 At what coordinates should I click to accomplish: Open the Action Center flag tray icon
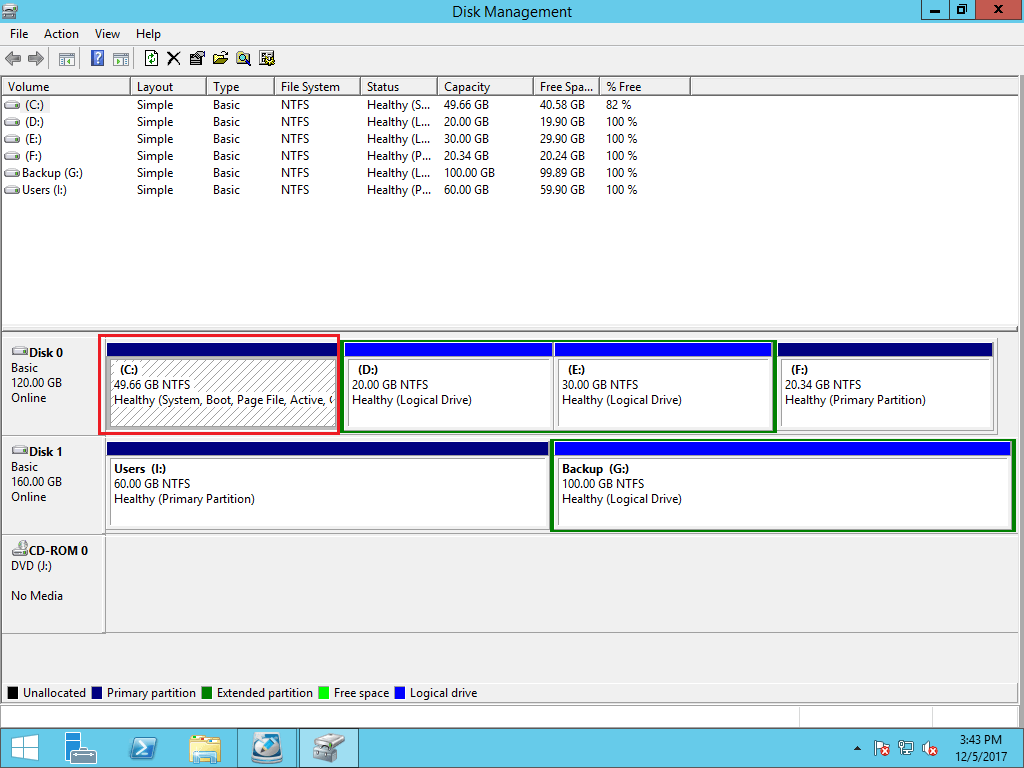[881, 748]
